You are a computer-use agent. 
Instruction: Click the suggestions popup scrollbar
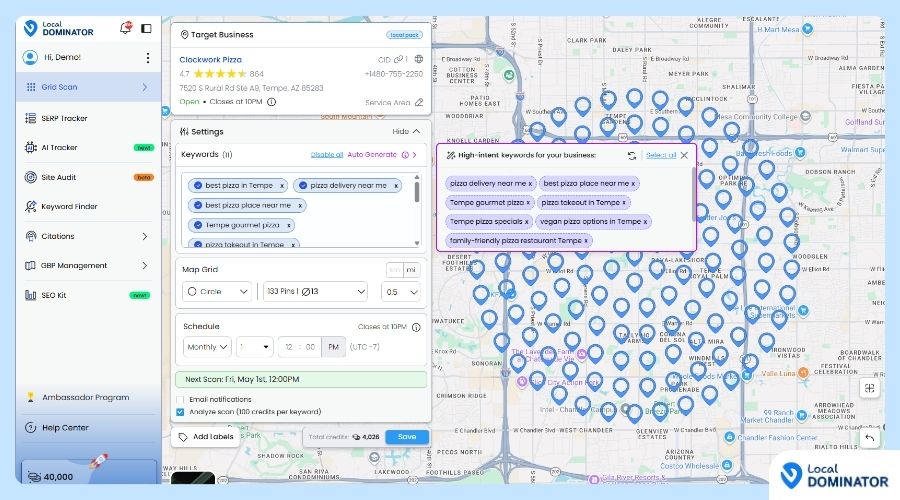[x=694, y=195]
